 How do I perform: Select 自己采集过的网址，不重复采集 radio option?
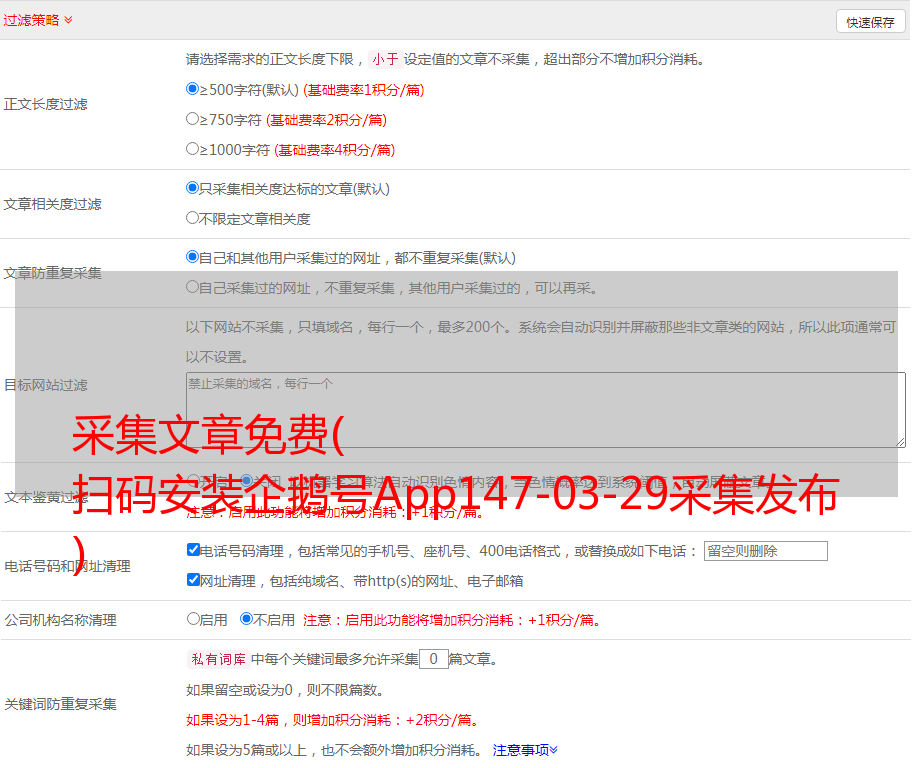coord(193,287)
